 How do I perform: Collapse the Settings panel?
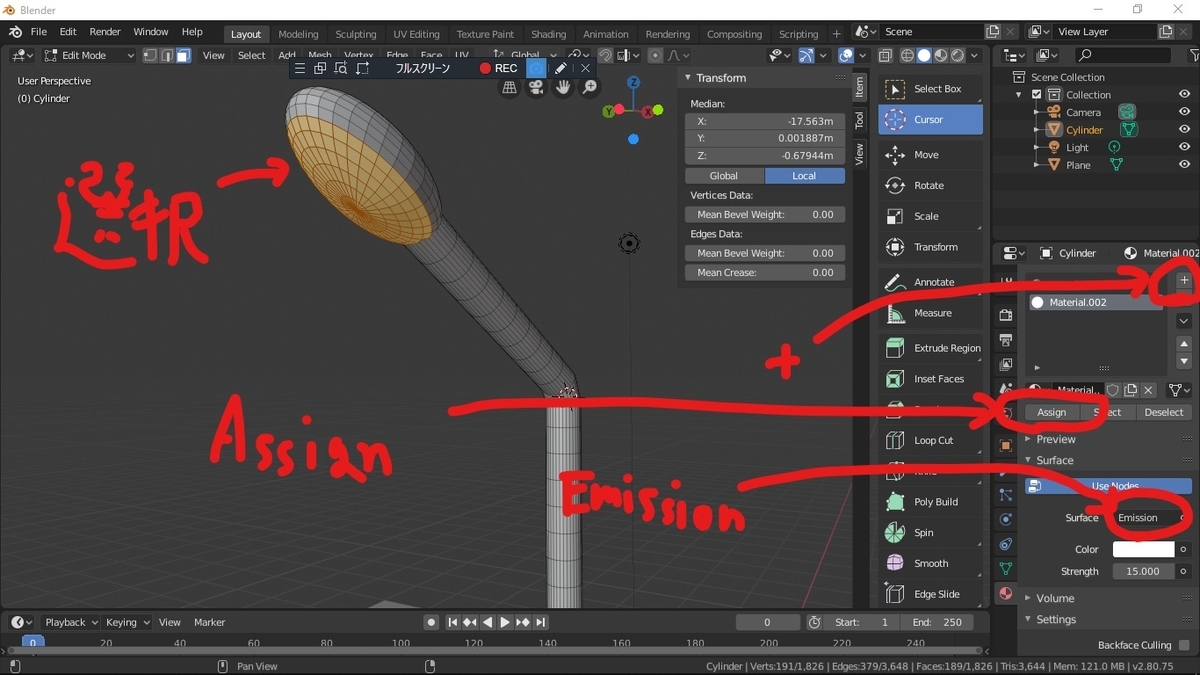pyautogui.click(x=1055, y=620)
